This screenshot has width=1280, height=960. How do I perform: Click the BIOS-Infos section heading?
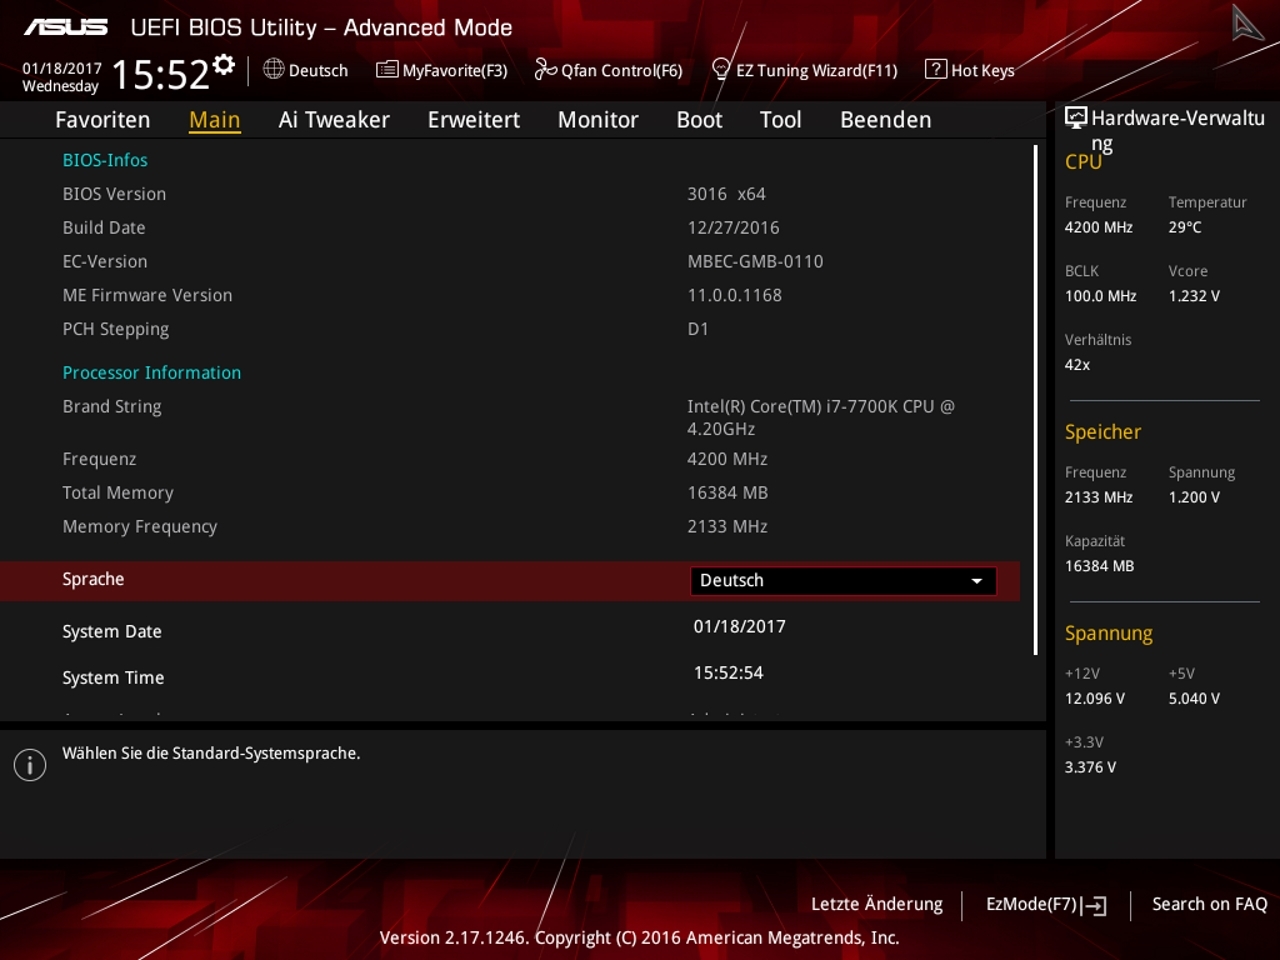[x=105, y=160]
